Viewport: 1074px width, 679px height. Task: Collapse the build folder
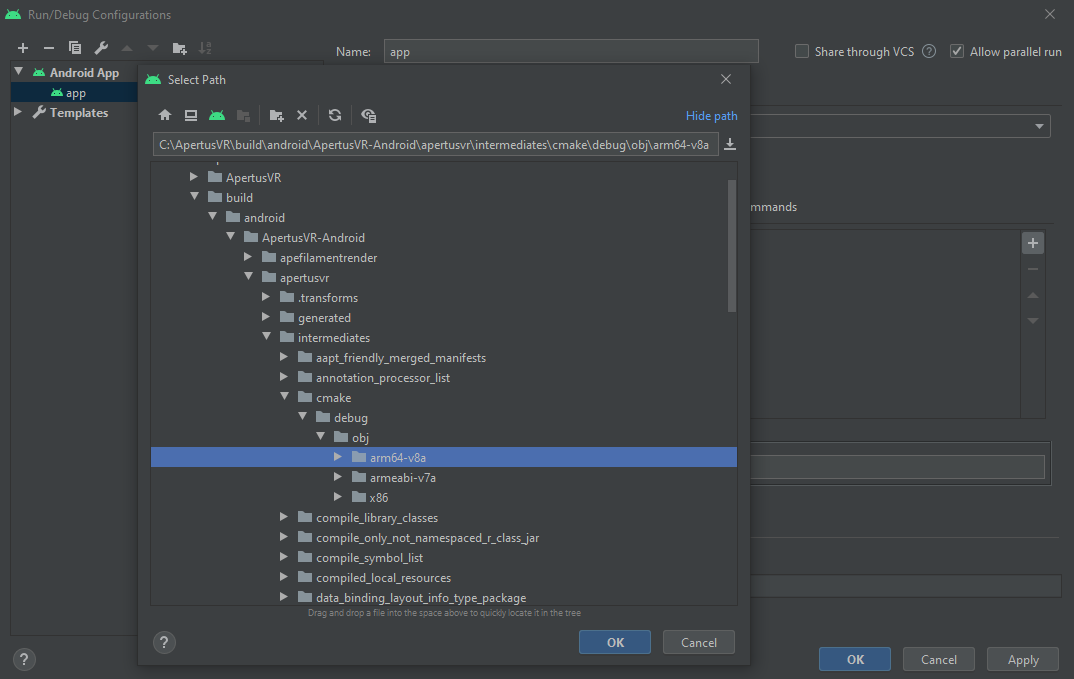coord(195,197)
